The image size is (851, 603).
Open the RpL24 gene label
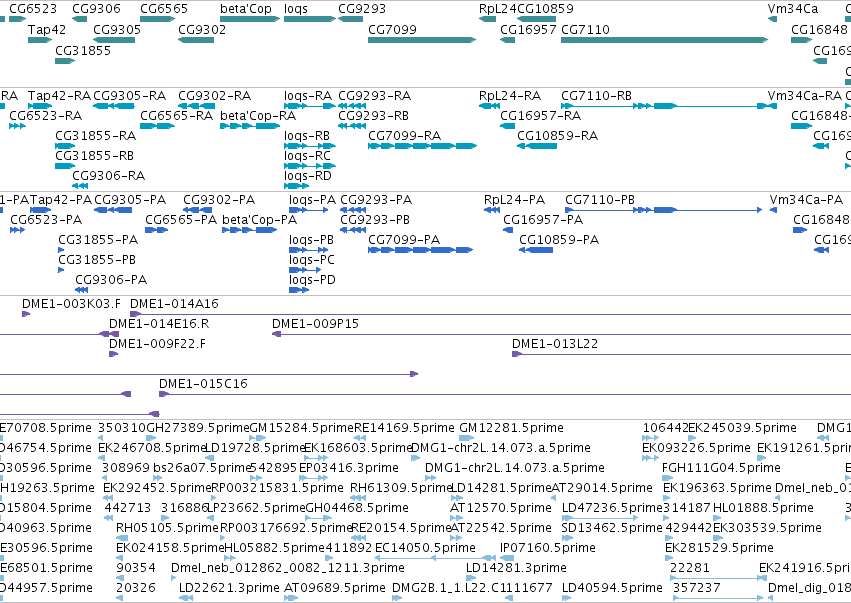tap(498, 9)
